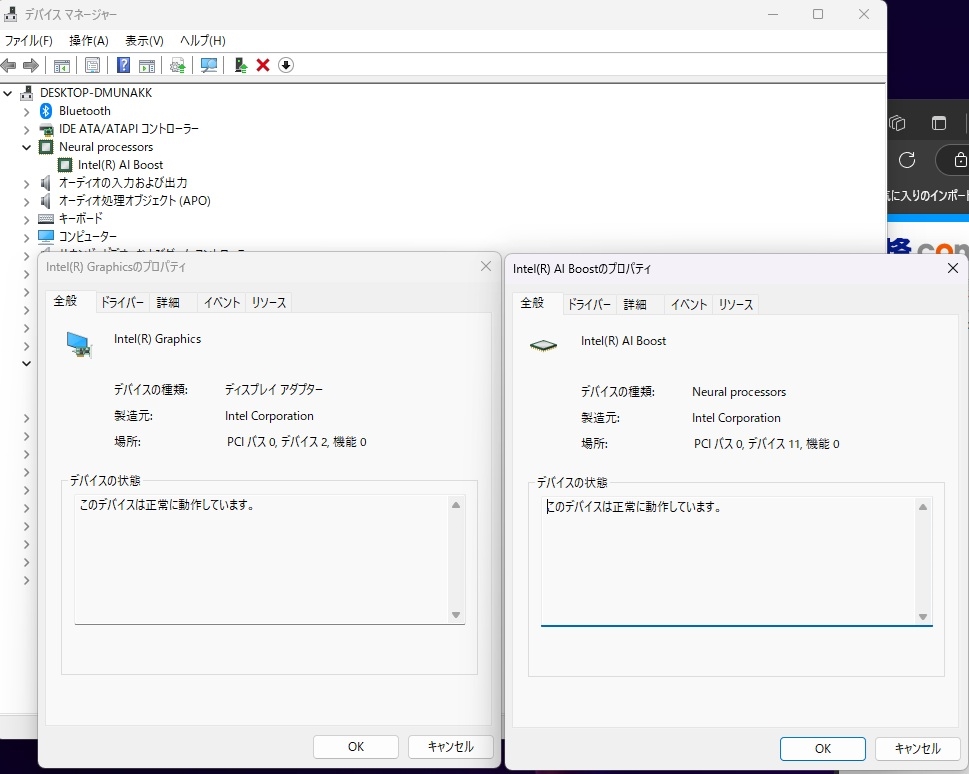Screen dimensions: 969x774
Task: Expand the Bluetooth category
Action: click(x=27, y=112)
